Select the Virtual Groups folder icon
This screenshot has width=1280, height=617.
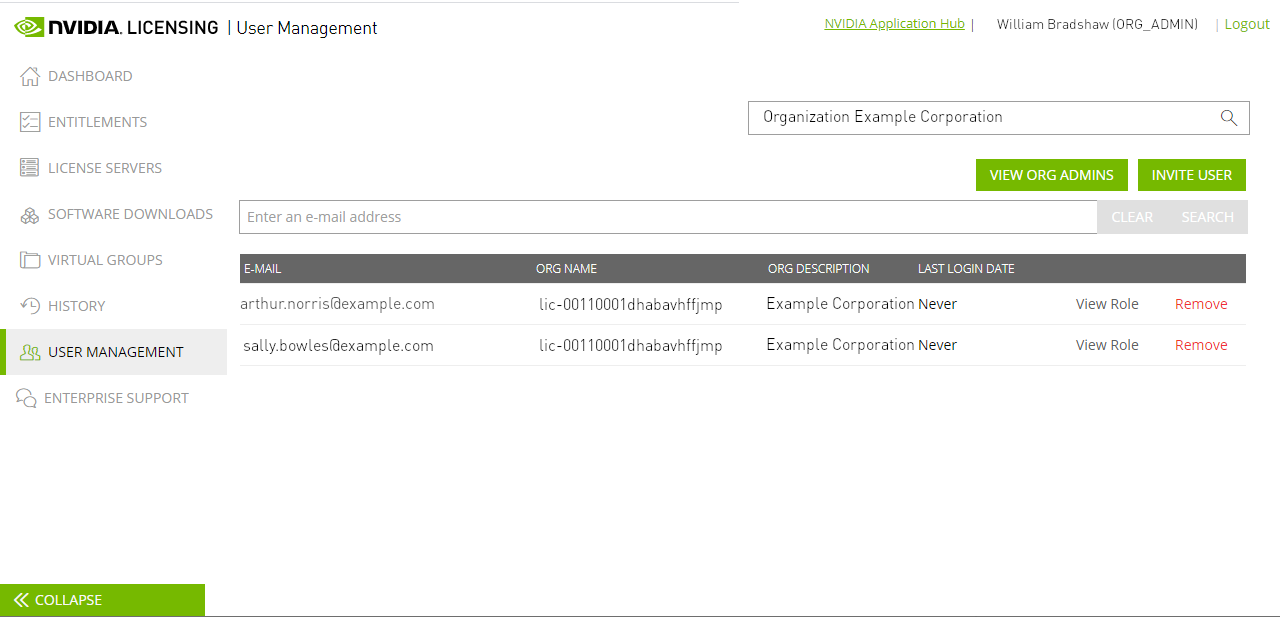tap(29, 259)
